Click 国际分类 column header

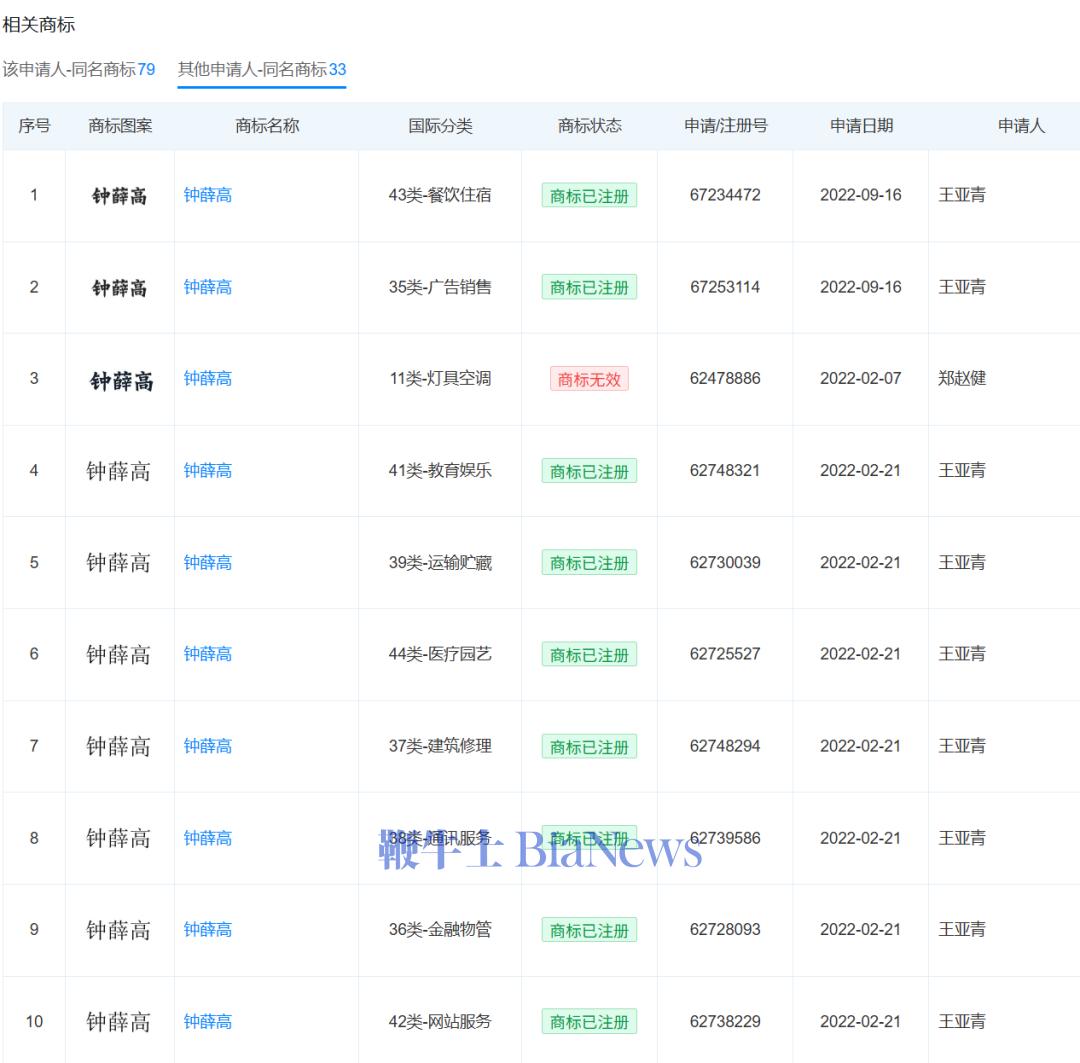point(440,126)
